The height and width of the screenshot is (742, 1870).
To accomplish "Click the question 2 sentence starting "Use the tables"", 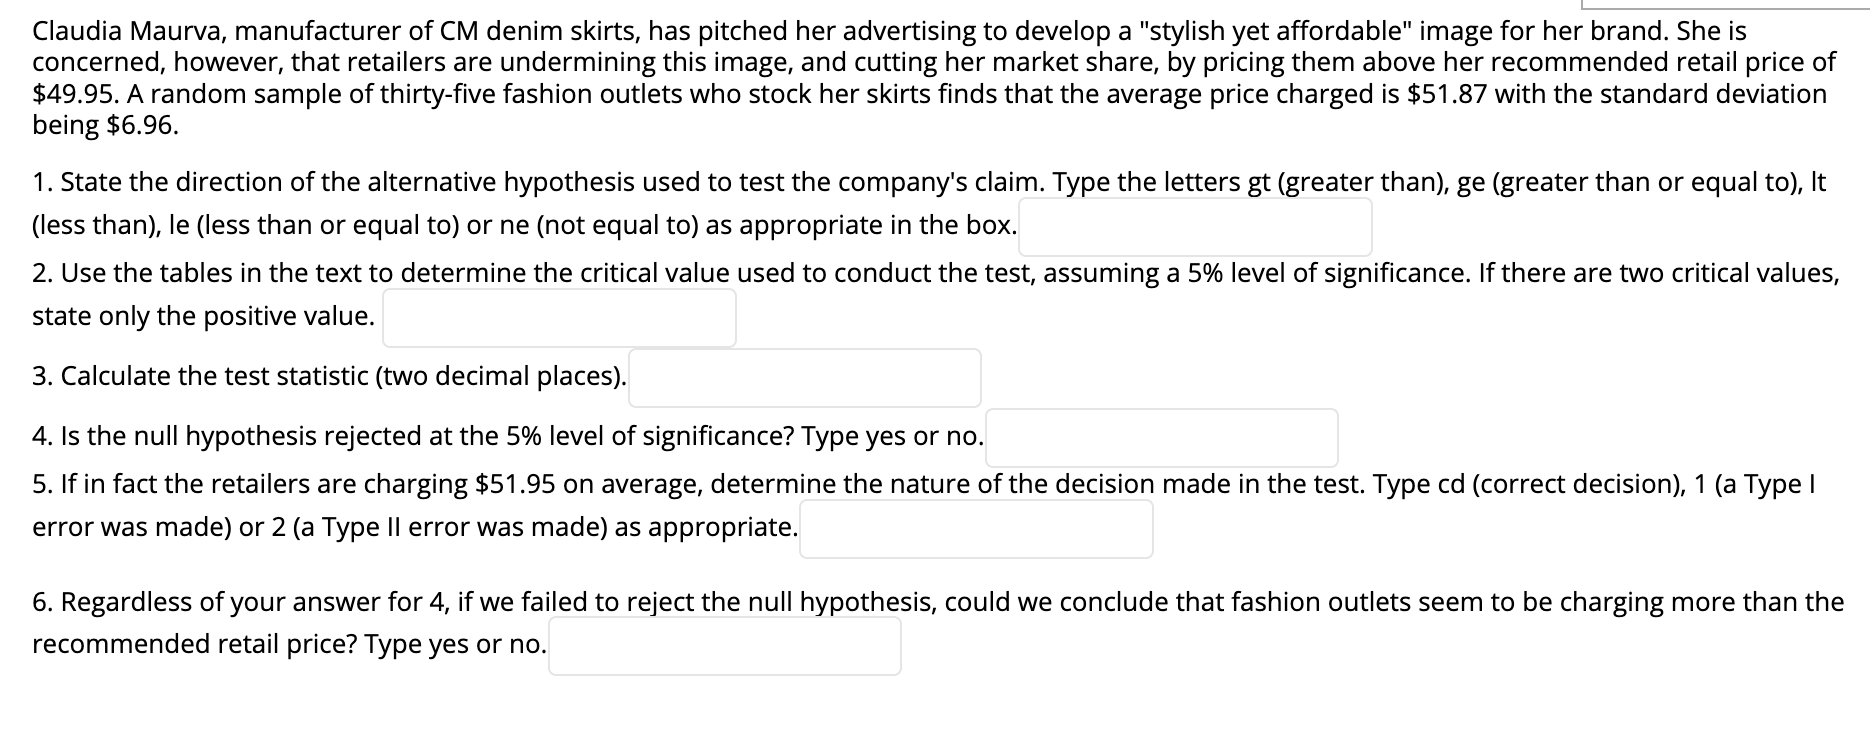I will pyautogui.click(x=936, y=295).
